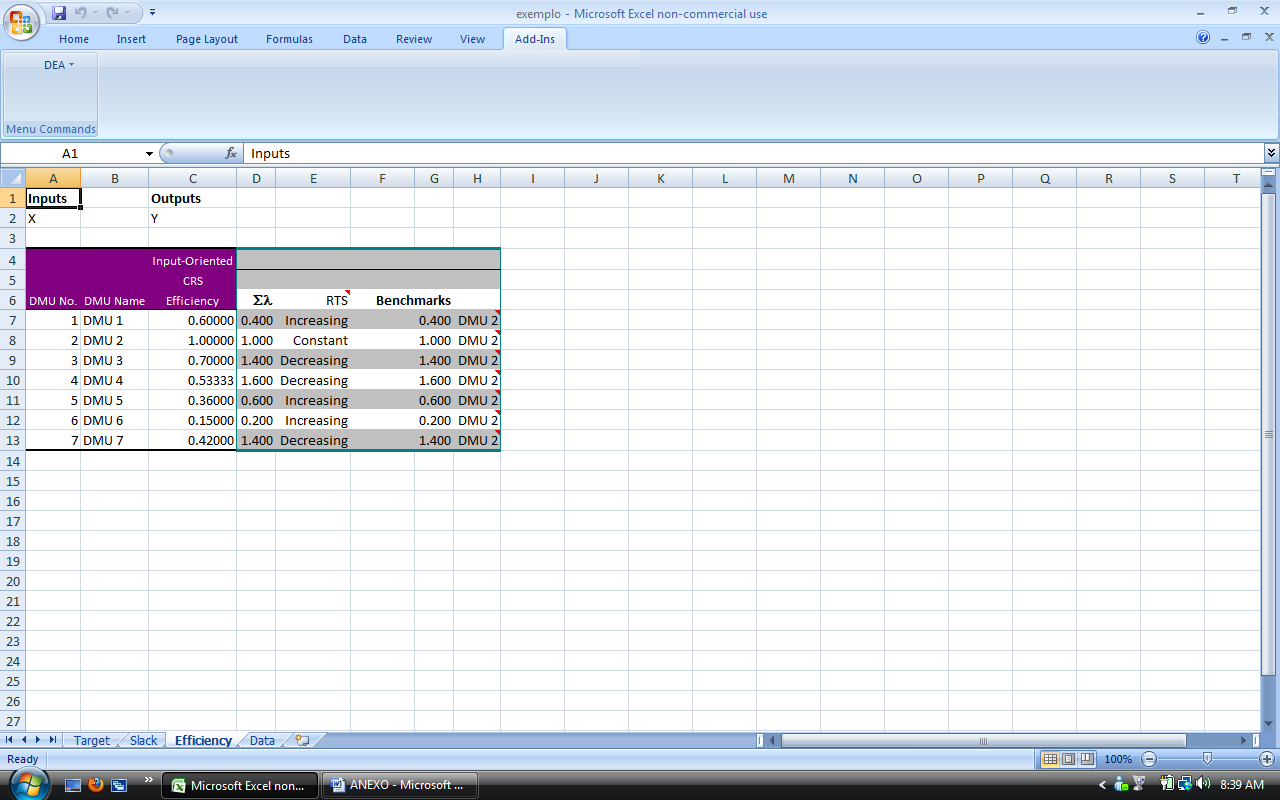Viewport: 1280px width, 800px height.
Task: Switch to the Target sheet tab
Action: pos(91,741)
